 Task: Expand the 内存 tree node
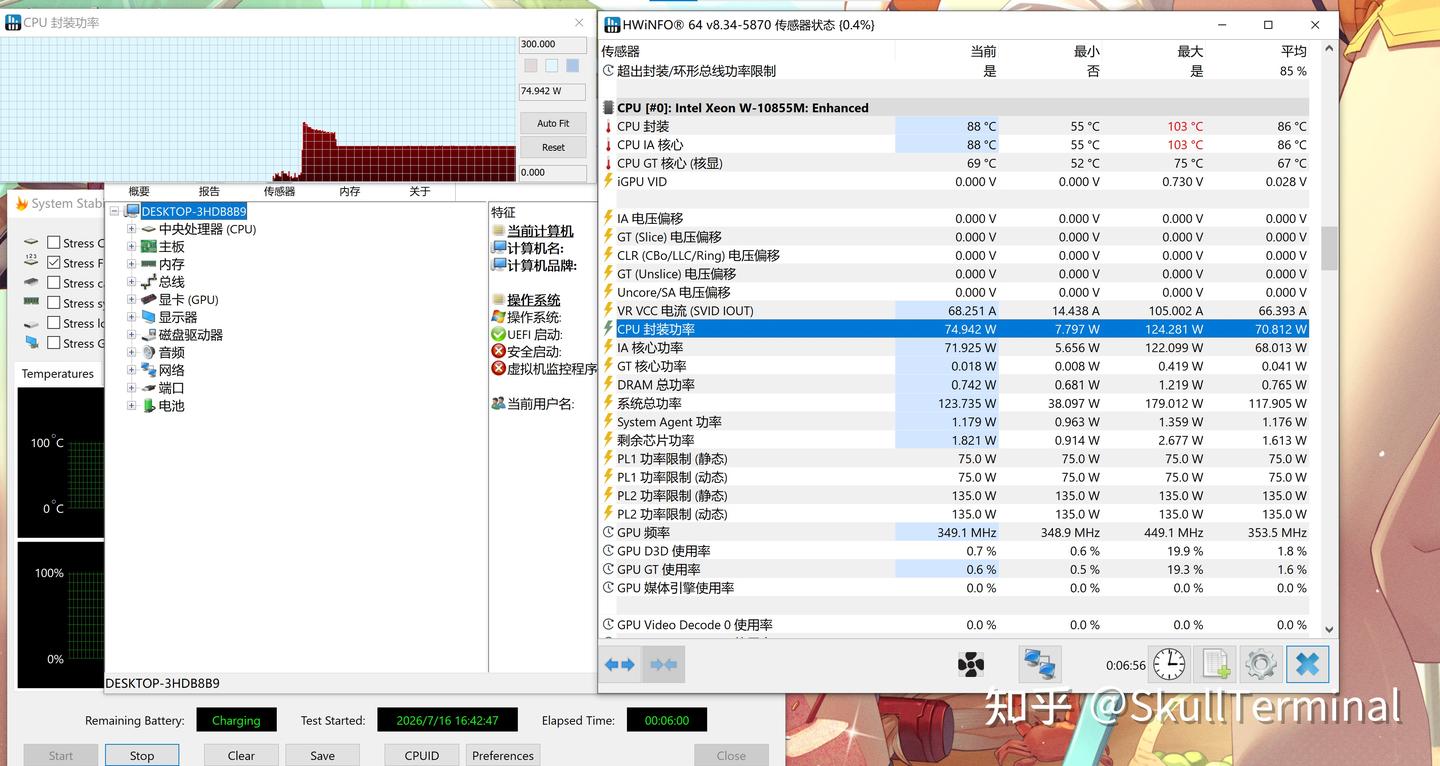131,264
